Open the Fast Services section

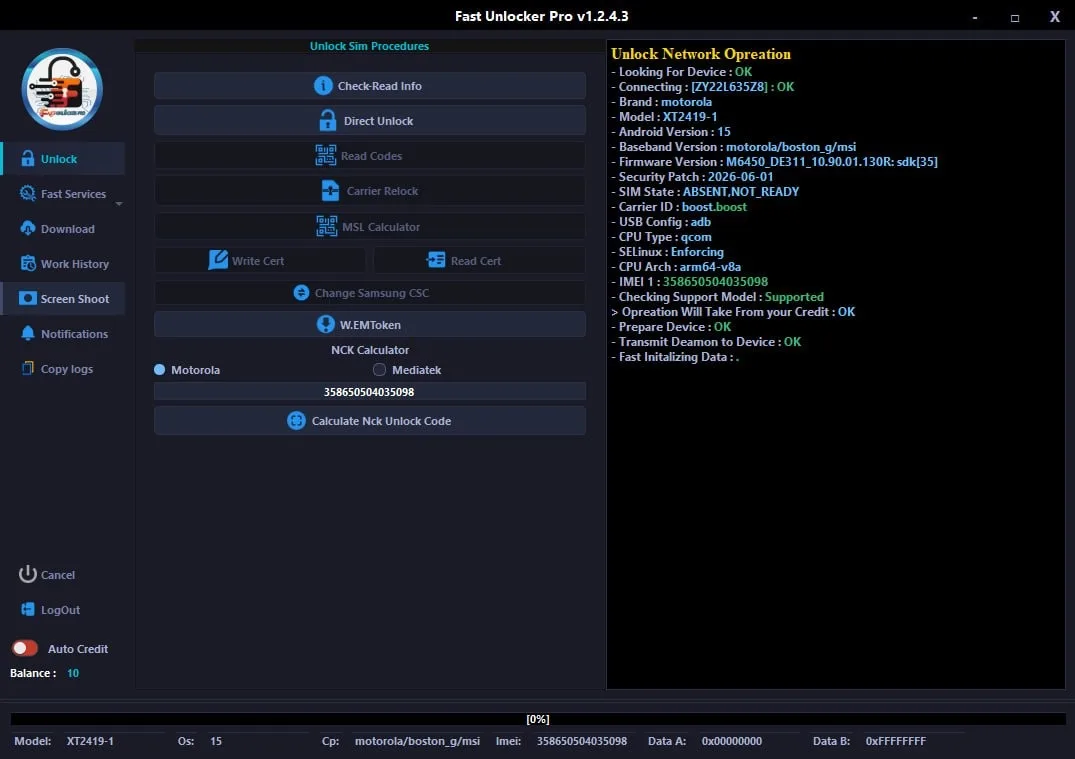[x=62, y=193]
